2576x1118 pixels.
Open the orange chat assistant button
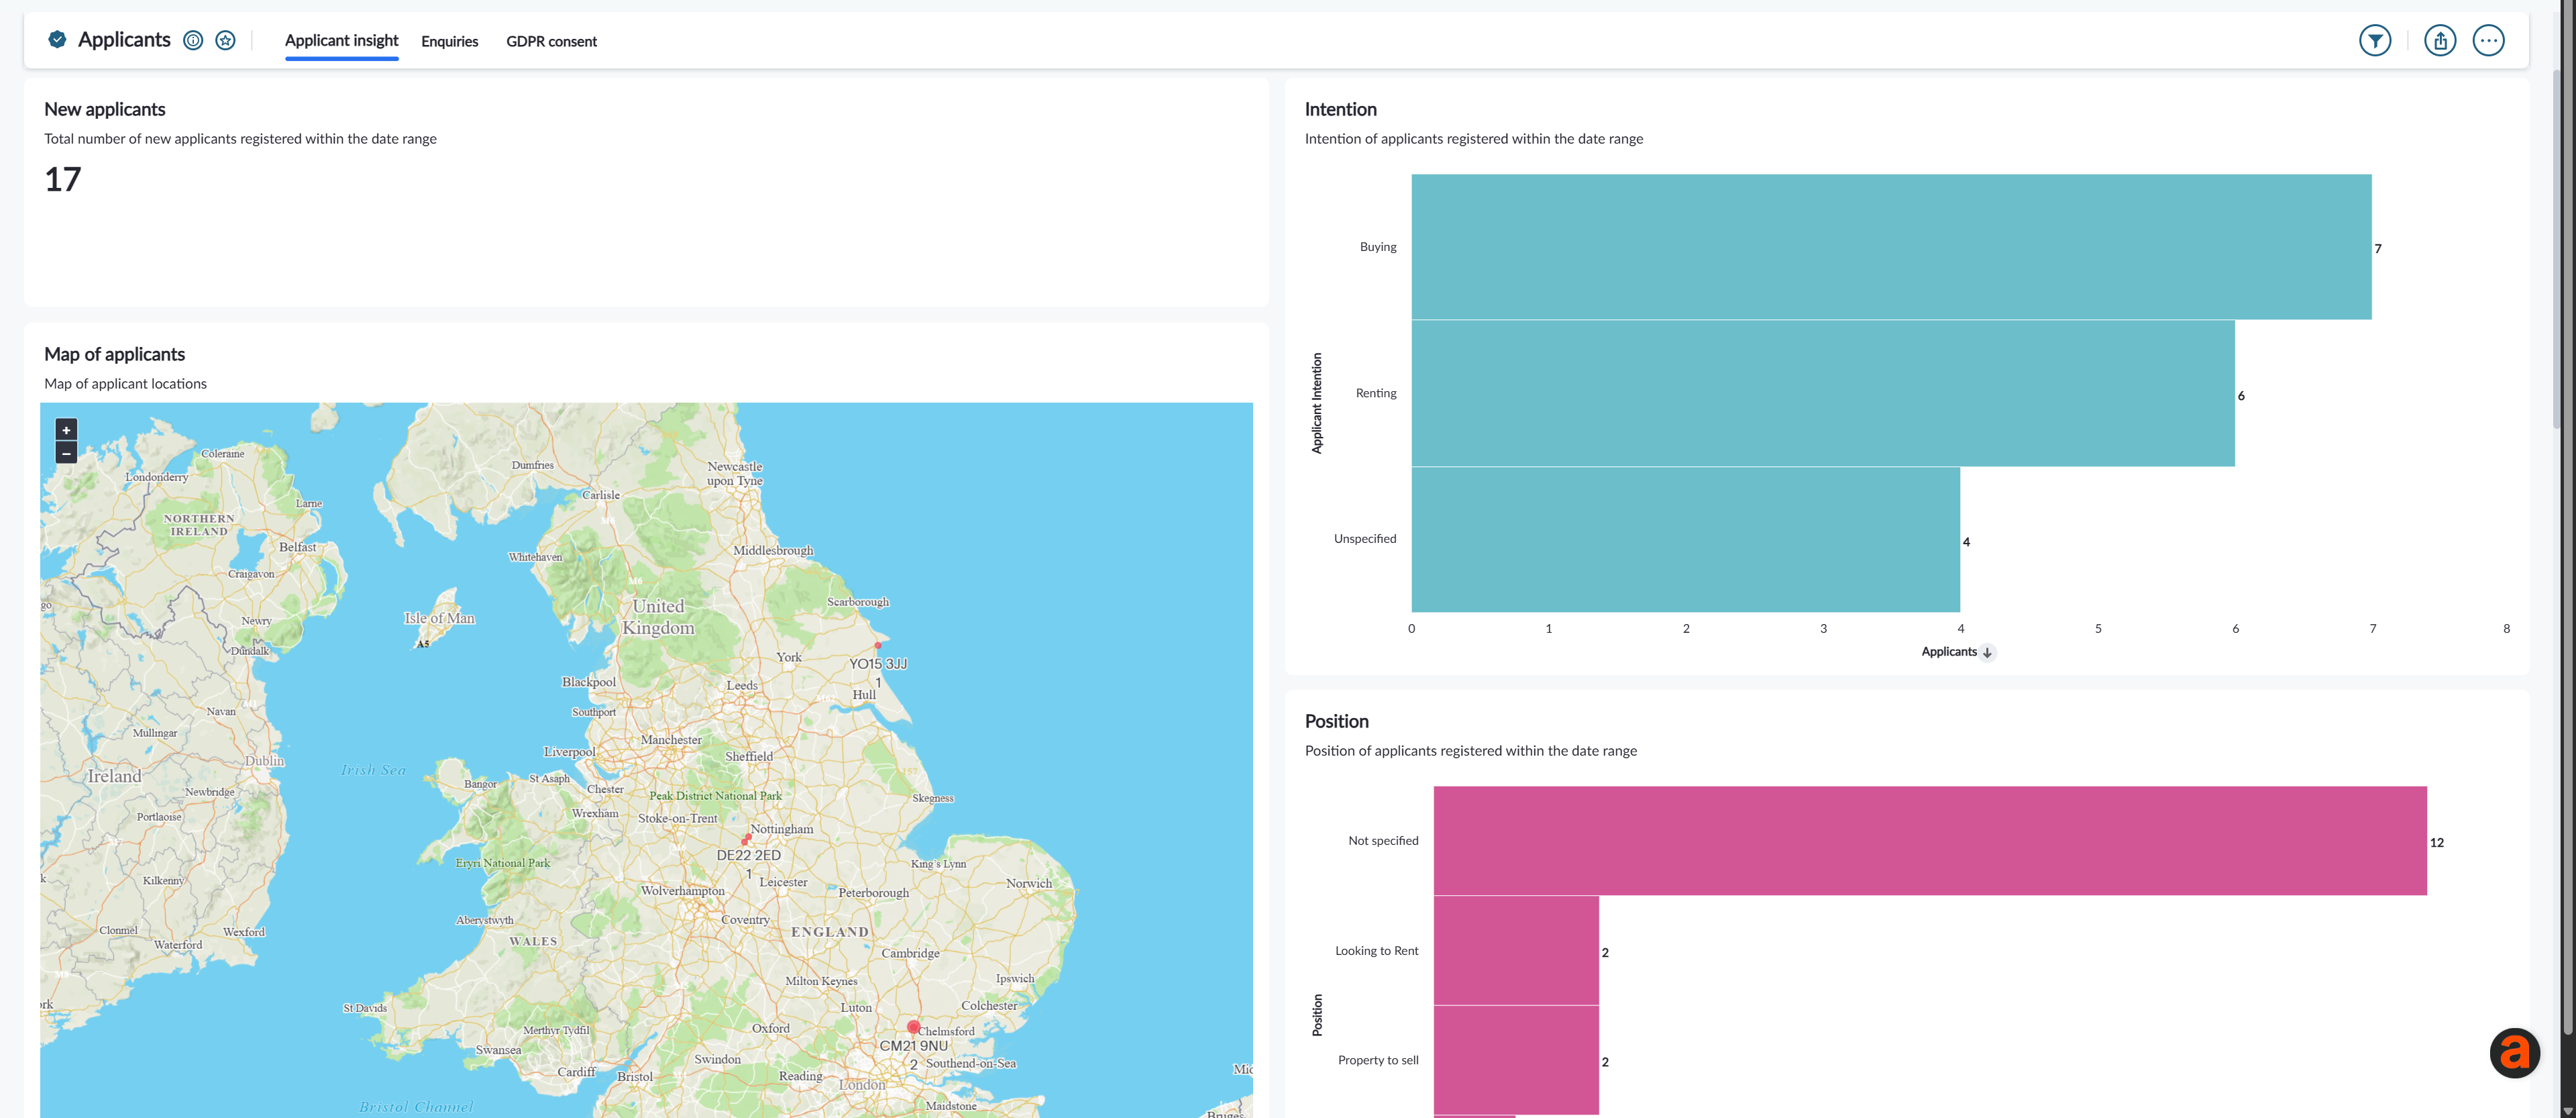2514,1052
